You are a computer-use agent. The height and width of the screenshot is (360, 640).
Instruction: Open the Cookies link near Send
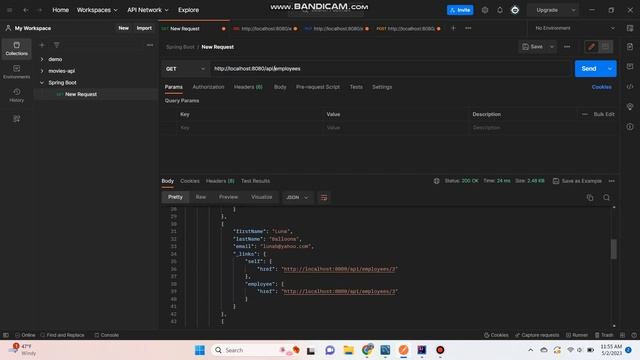pos(602,87)
